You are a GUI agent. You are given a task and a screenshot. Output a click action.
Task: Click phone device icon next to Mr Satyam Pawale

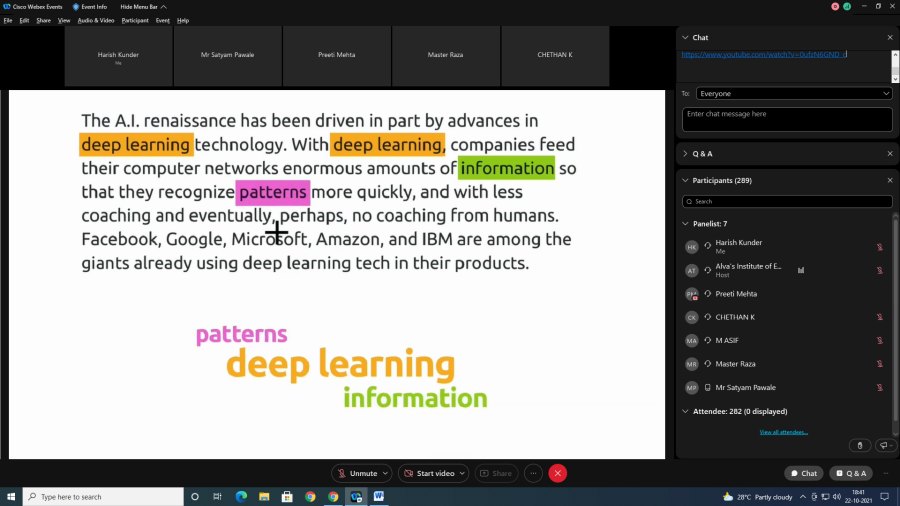708,387
